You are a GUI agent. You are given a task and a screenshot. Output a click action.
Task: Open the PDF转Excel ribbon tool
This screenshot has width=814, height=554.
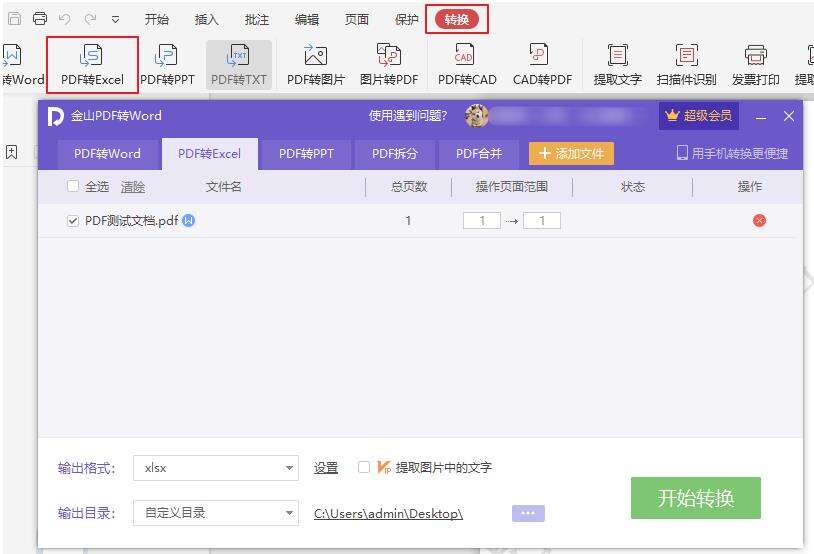[x=92, y=64]
